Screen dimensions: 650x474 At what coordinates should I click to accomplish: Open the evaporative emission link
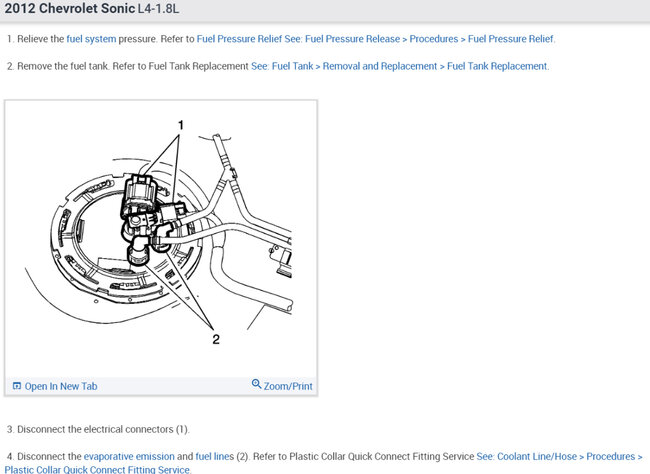coord(129,457)
